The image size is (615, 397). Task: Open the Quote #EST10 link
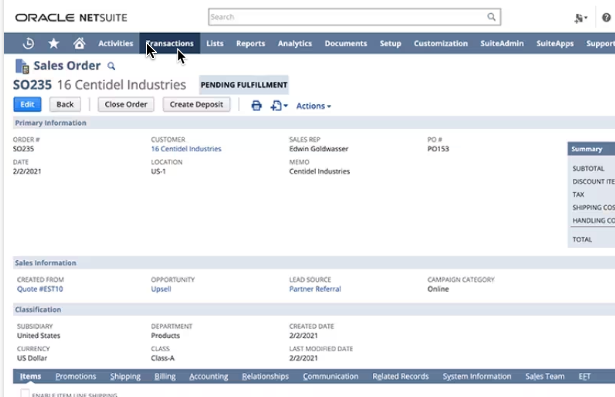click(40, 289)
